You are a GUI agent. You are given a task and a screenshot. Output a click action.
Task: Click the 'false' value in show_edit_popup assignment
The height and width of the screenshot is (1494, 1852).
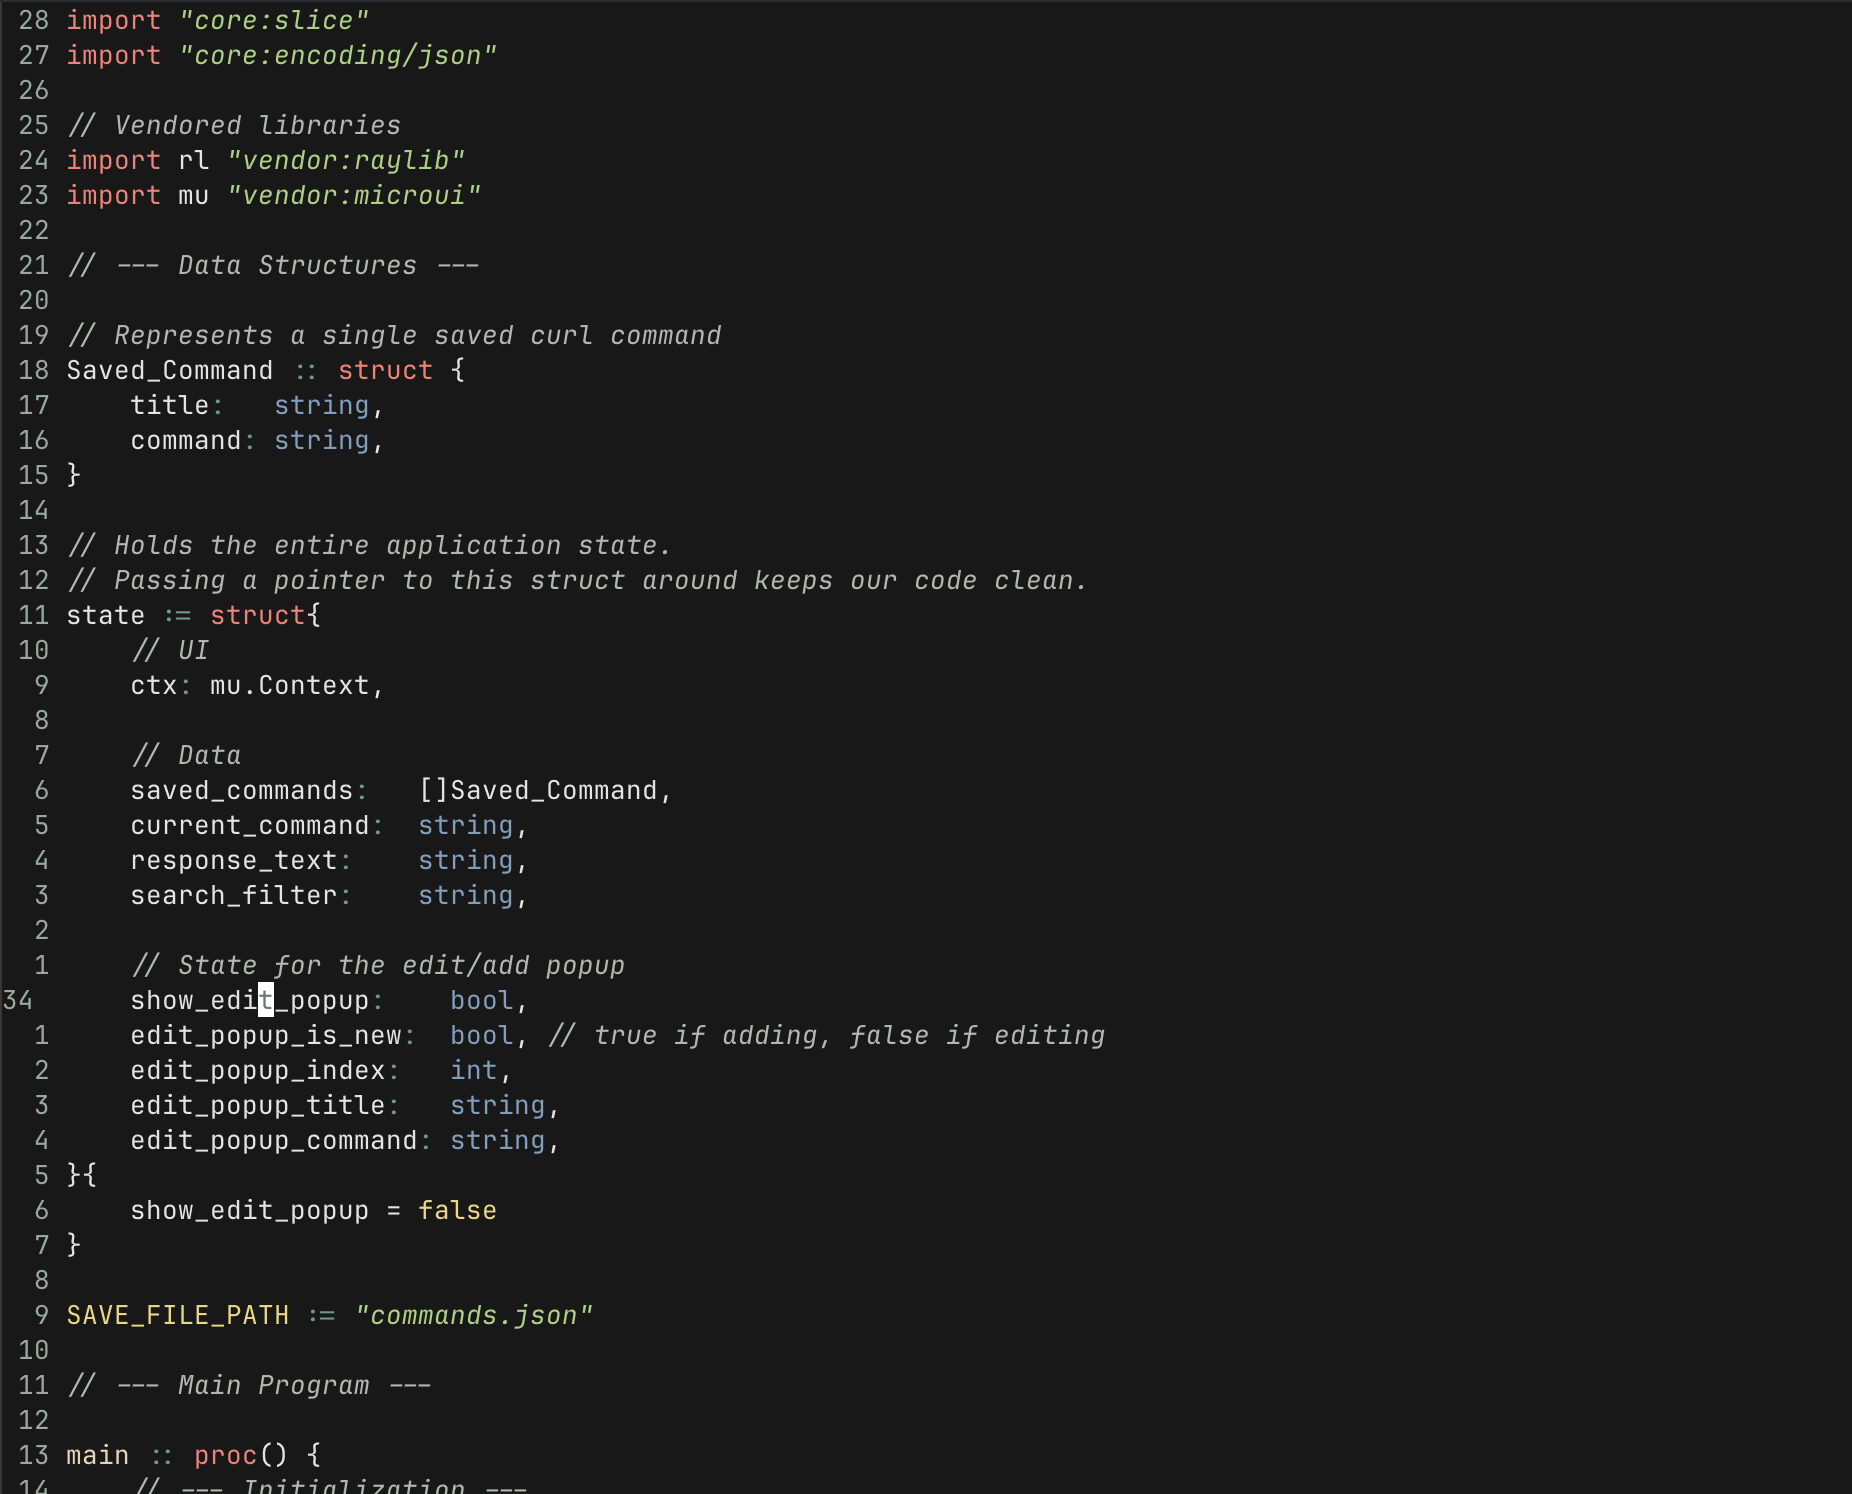click(x=458, y=1210)
